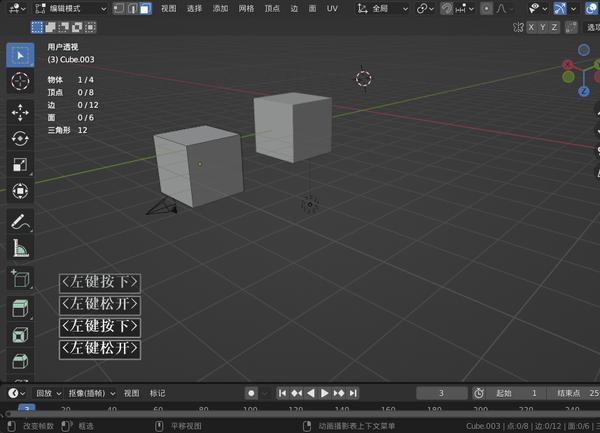Open the 顶点 menu

coord(272,8)
